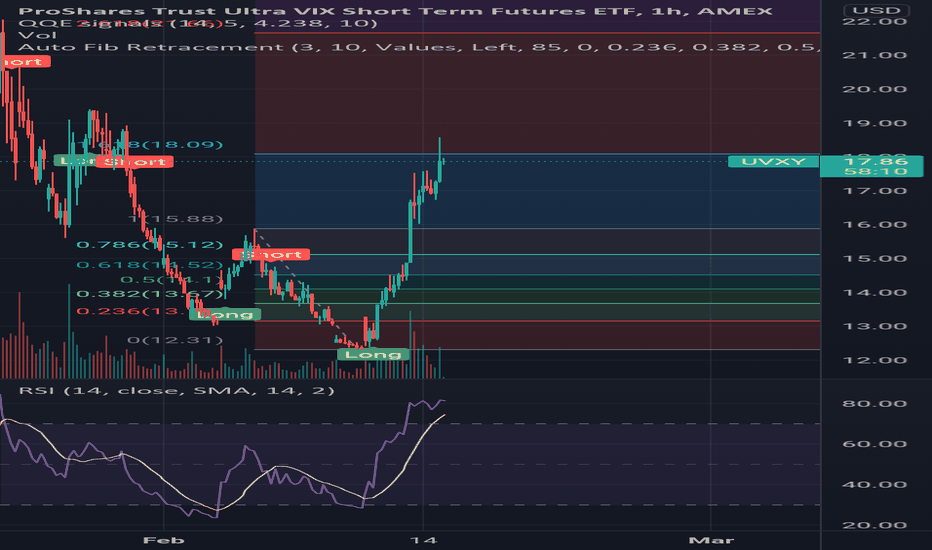932x550 pixels.
Task: Select the QQE signals indicator legend
Action: 197,23
